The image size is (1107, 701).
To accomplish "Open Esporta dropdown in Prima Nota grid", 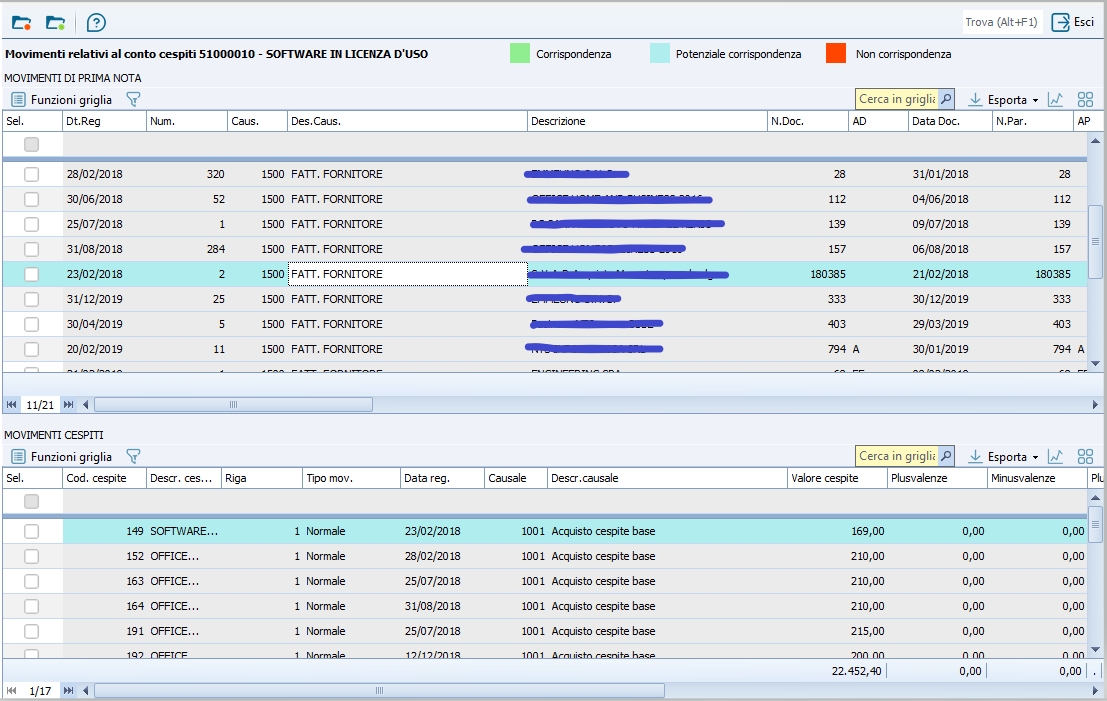I will point(1004,100).
